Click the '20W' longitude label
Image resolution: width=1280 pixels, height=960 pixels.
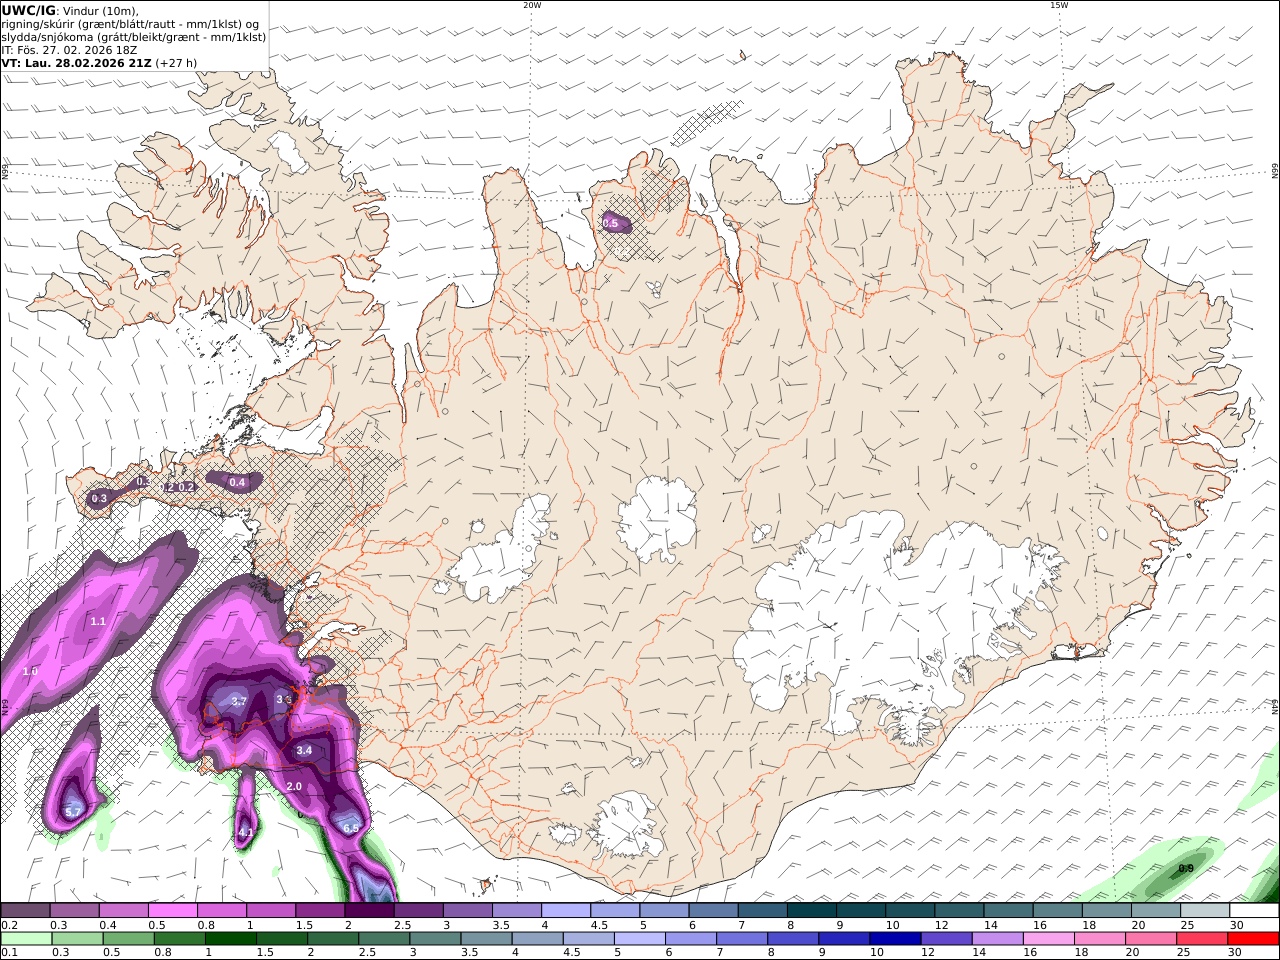(532, 5)
